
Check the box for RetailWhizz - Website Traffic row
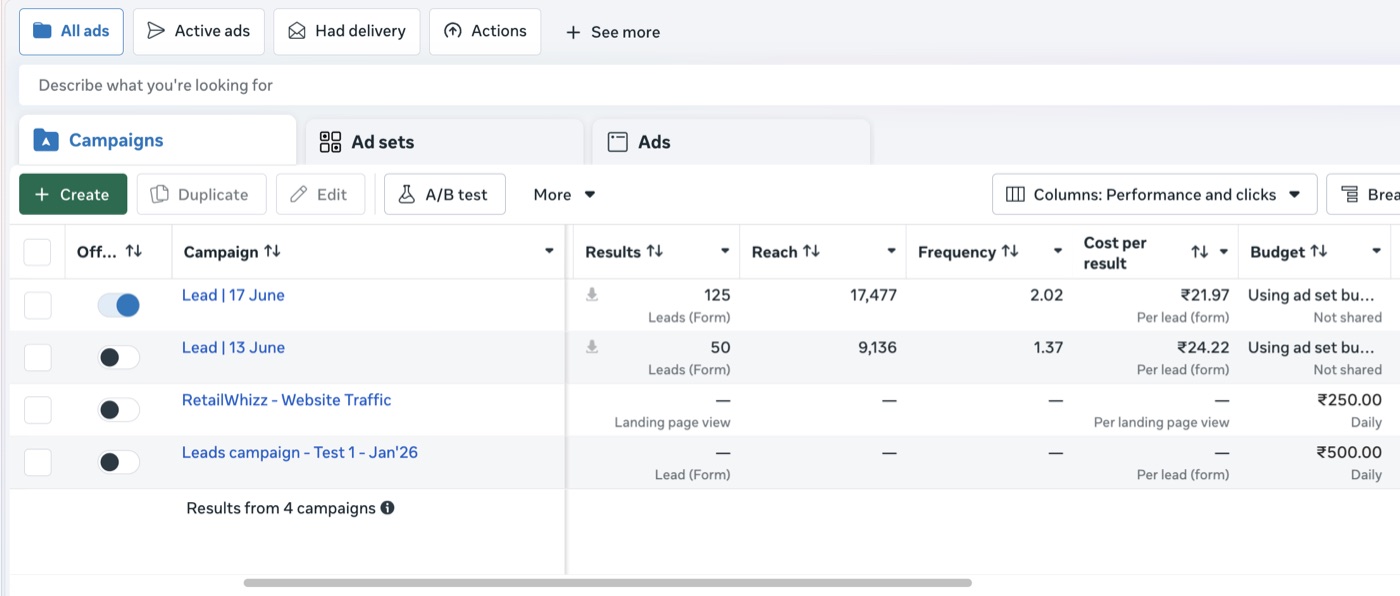(x=37, y=410)
